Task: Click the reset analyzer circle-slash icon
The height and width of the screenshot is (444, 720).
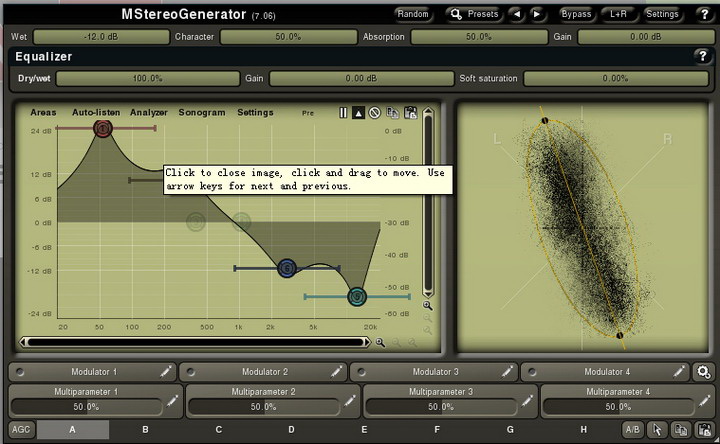Action: coord(375,112)
